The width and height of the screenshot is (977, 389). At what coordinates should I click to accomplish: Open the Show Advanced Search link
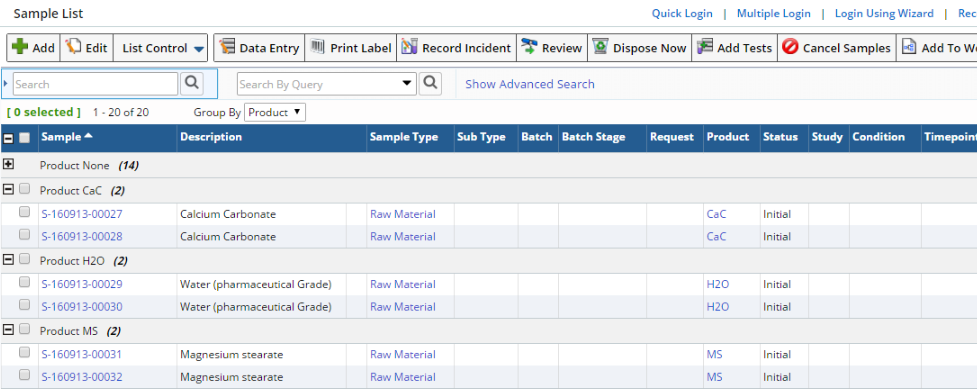coord(530,84)
